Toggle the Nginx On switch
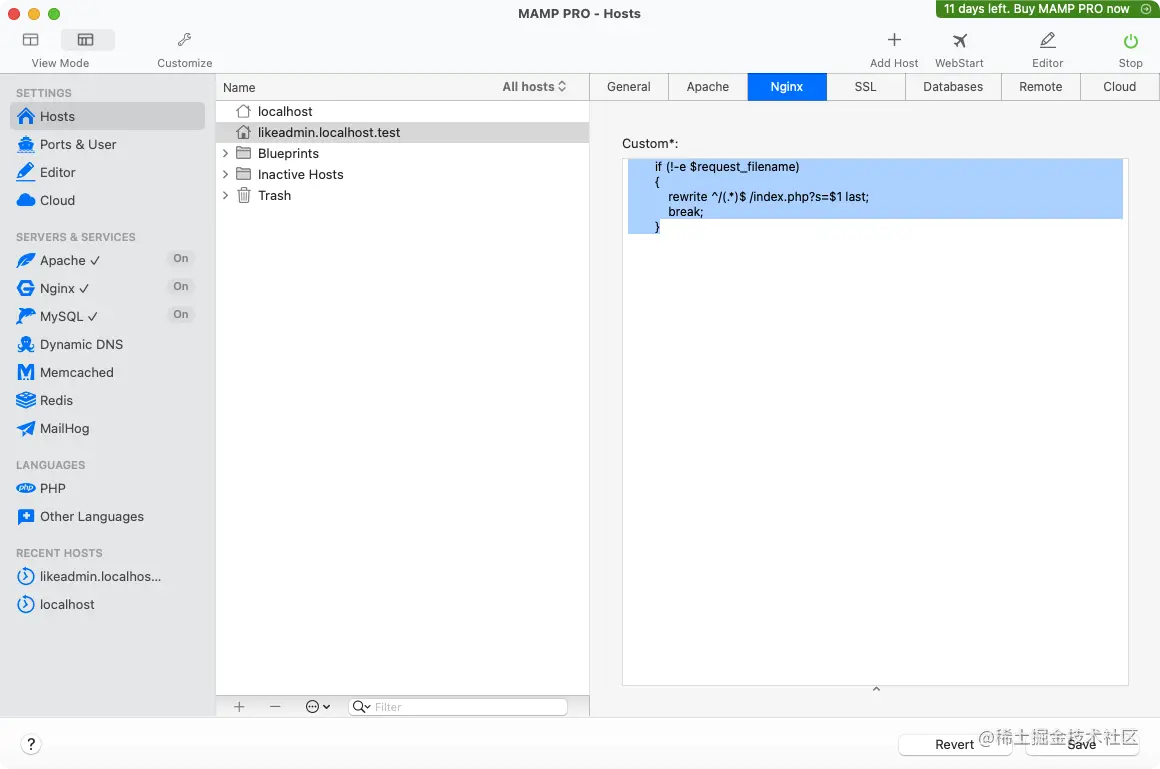Screen dimensions: 1160x769 coord(181,286)
